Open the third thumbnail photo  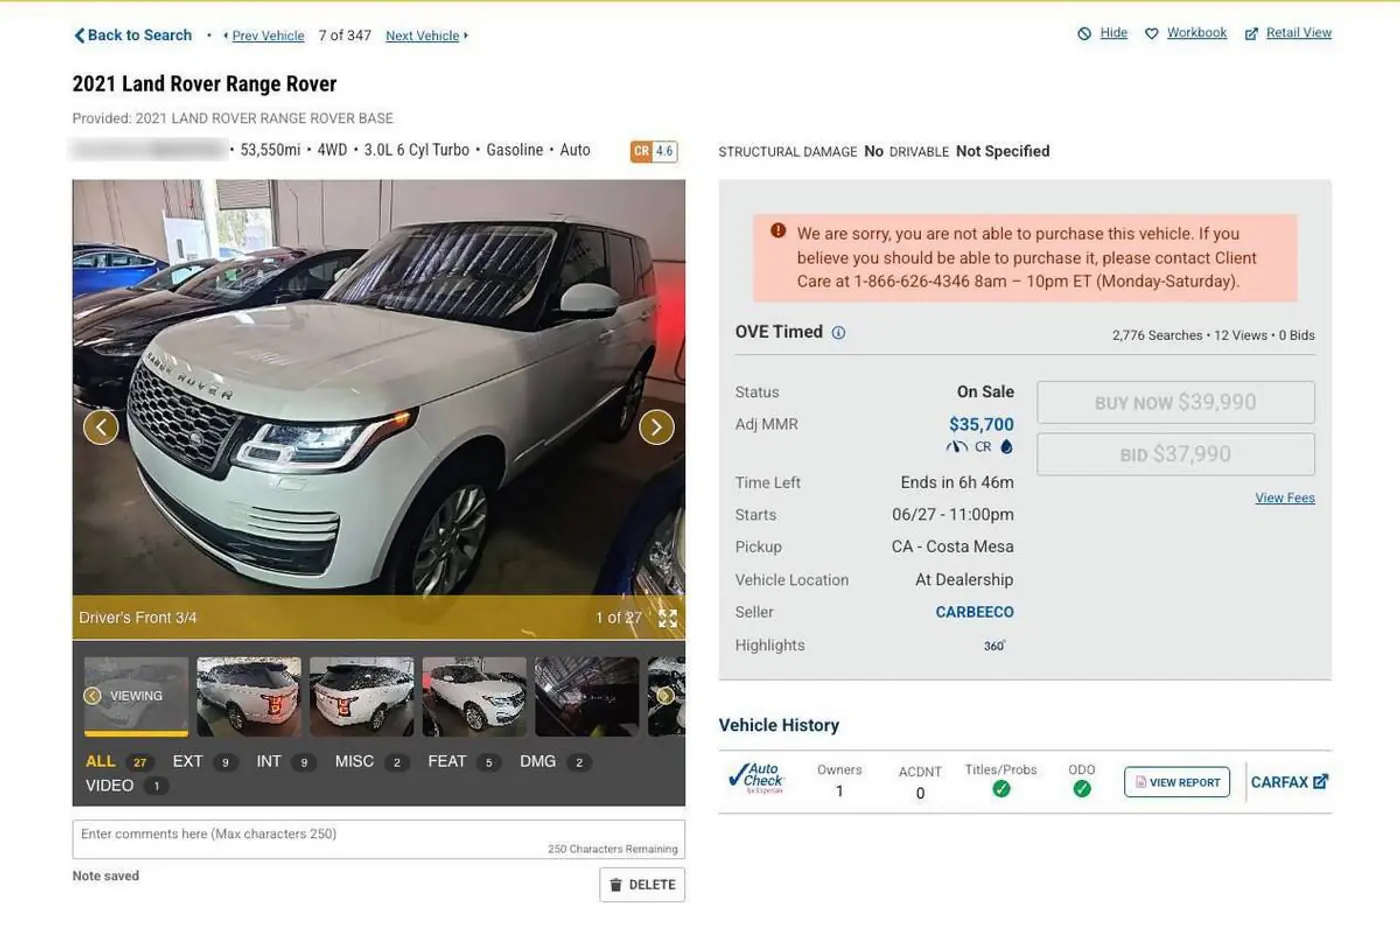(x=362, y=697)
